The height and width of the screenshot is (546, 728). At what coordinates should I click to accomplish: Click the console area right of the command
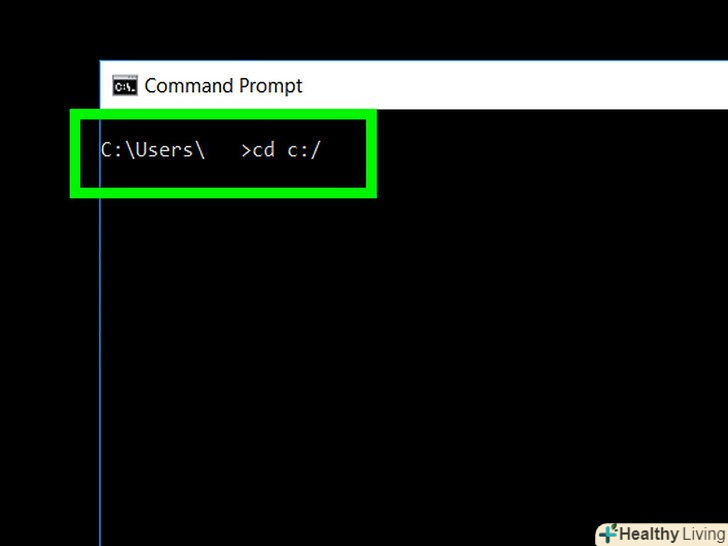coord(548,150)
